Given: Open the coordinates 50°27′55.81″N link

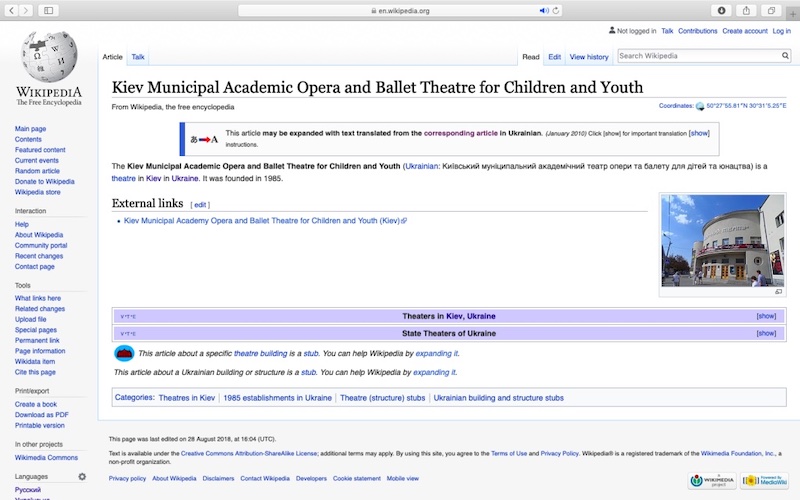Looking at the screenshot, I should point(746,106).
